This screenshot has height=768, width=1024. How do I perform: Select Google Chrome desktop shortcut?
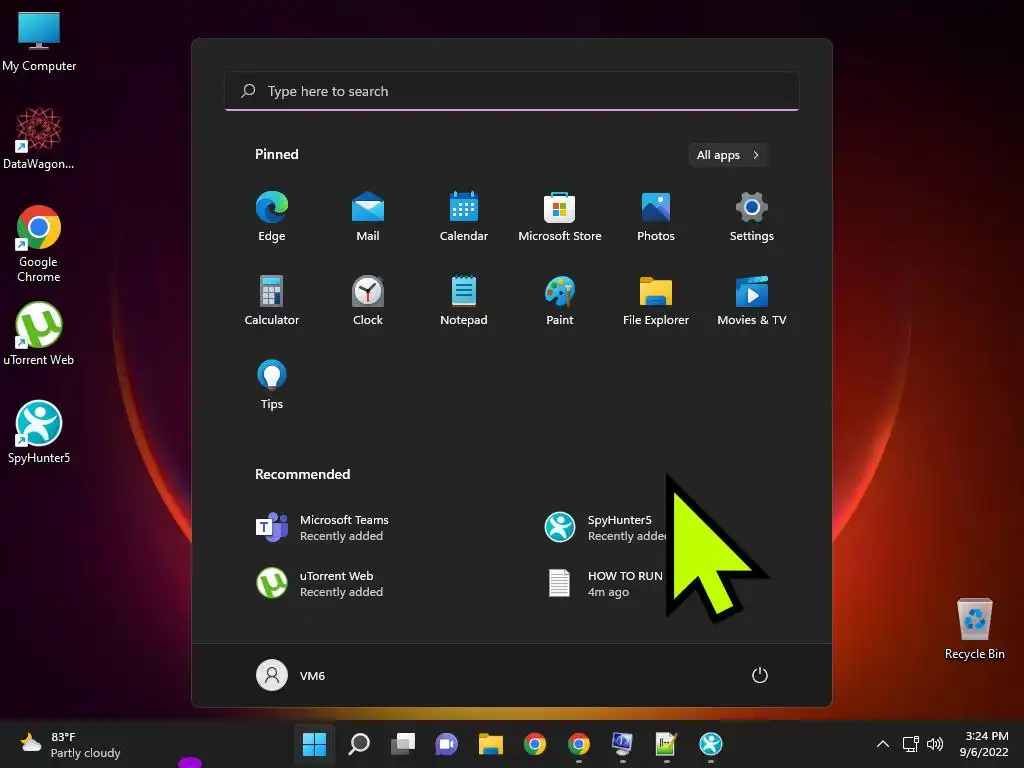pos(39,244)
